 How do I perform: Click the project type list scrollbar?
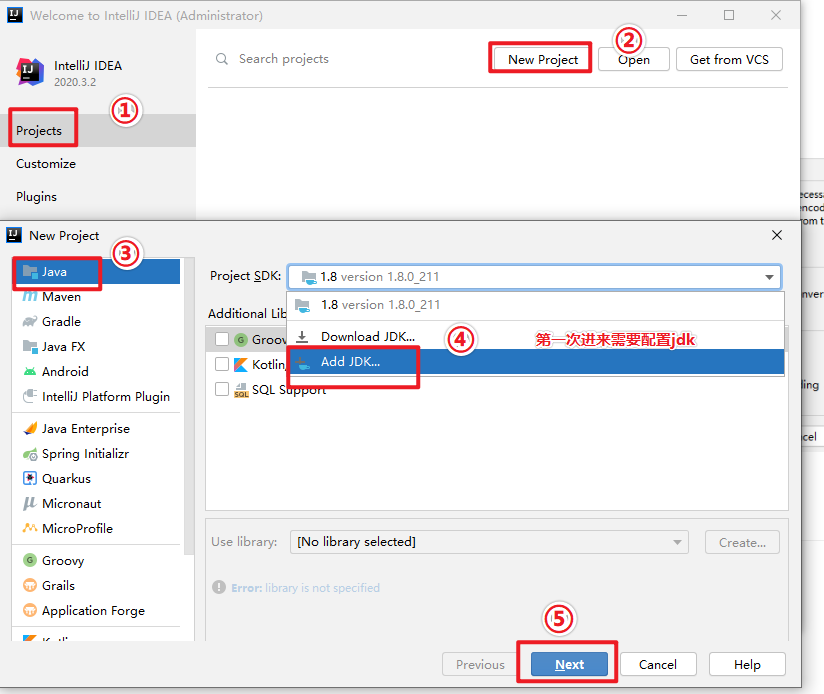189,406
